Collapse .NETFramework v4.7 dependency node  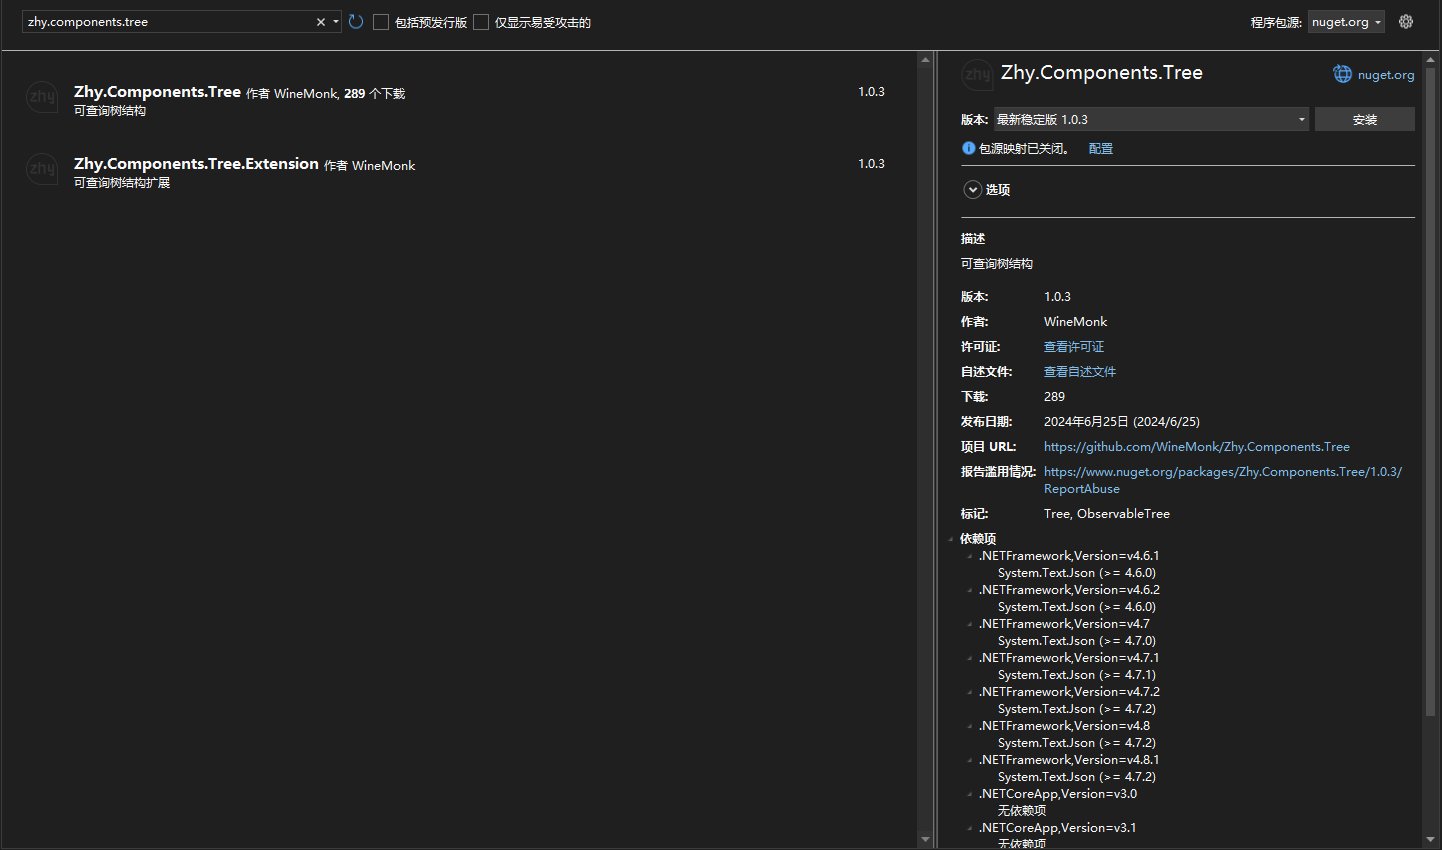969,624
